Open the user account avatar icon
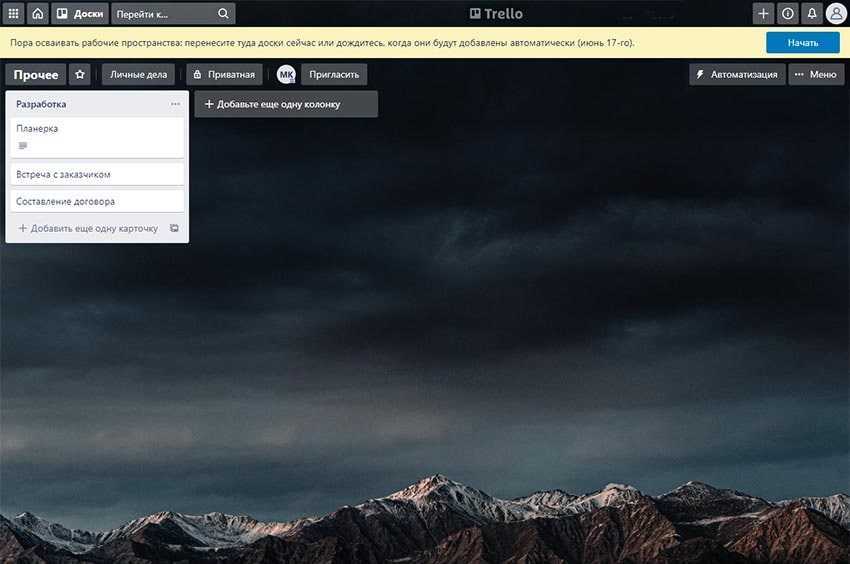The image size is (850, 564). [836, 14]
